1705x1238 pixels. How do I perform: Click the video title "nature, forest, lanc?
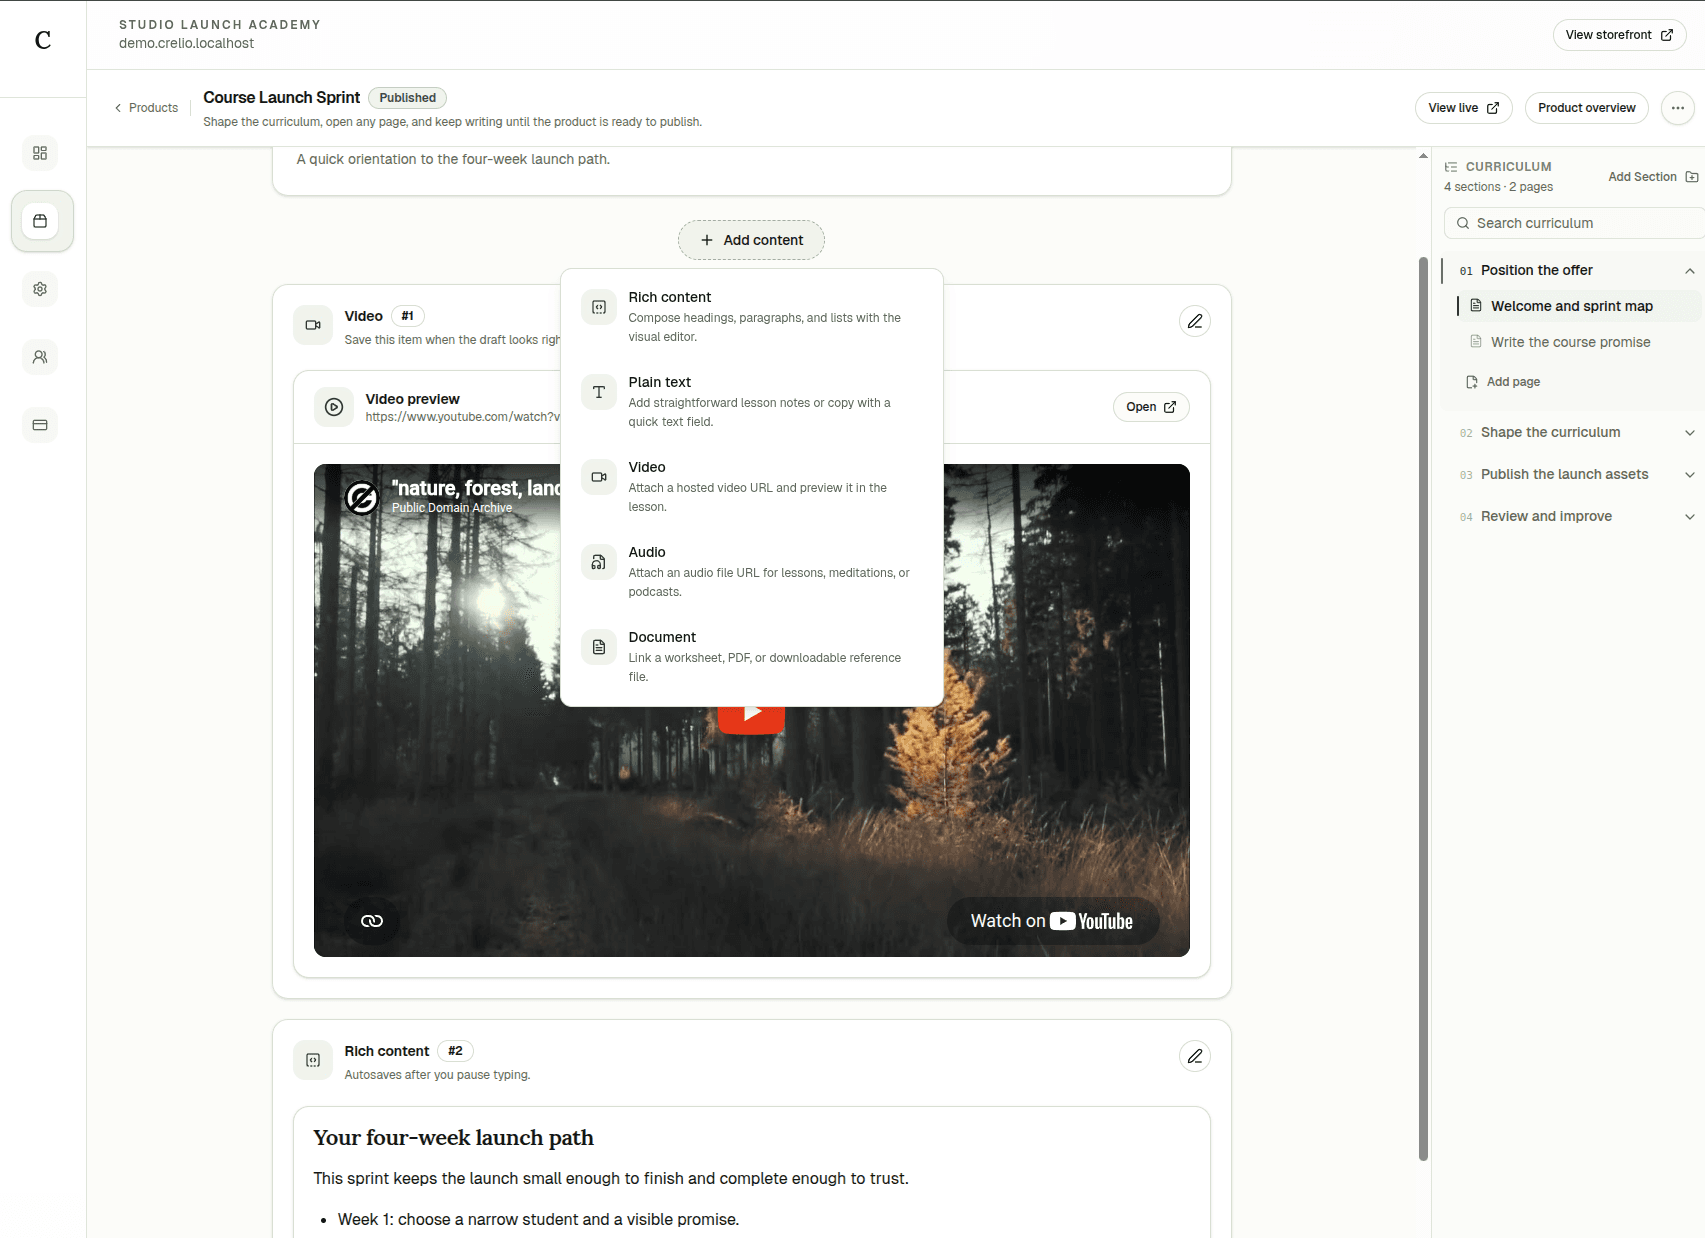coord(476,488)
